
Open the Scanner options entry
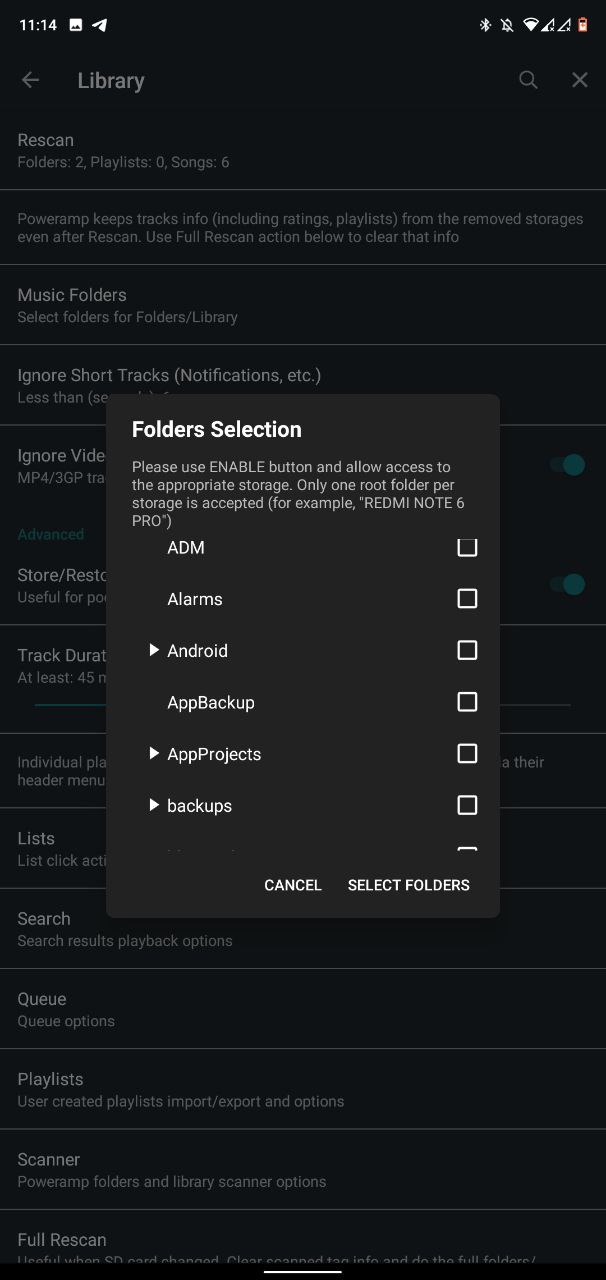point(303,1169)
